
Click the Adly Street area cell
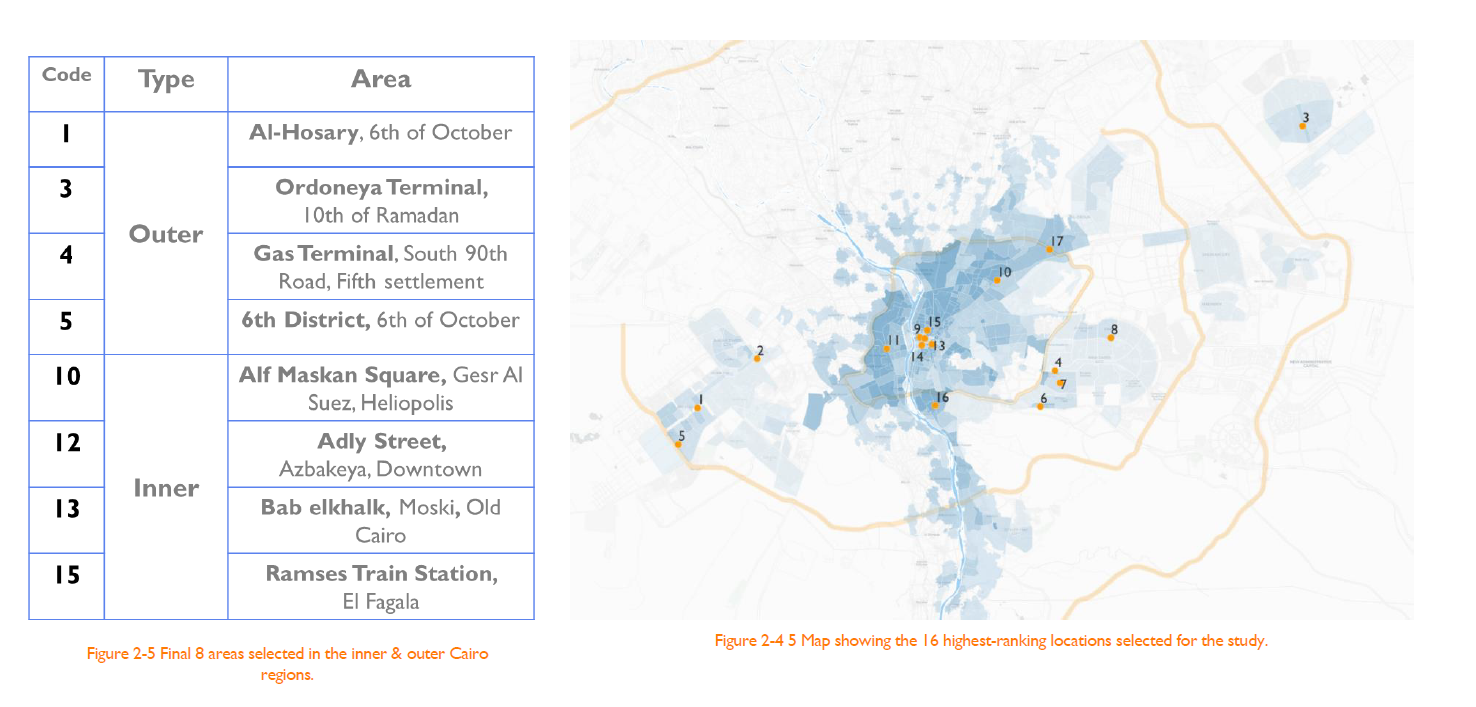coord(380,455)
